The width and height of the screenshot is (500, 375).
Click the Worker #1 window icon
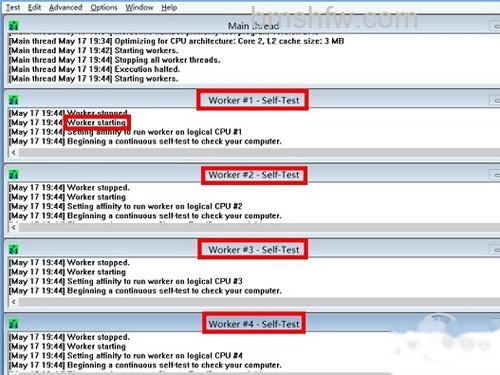pos(14,100)
